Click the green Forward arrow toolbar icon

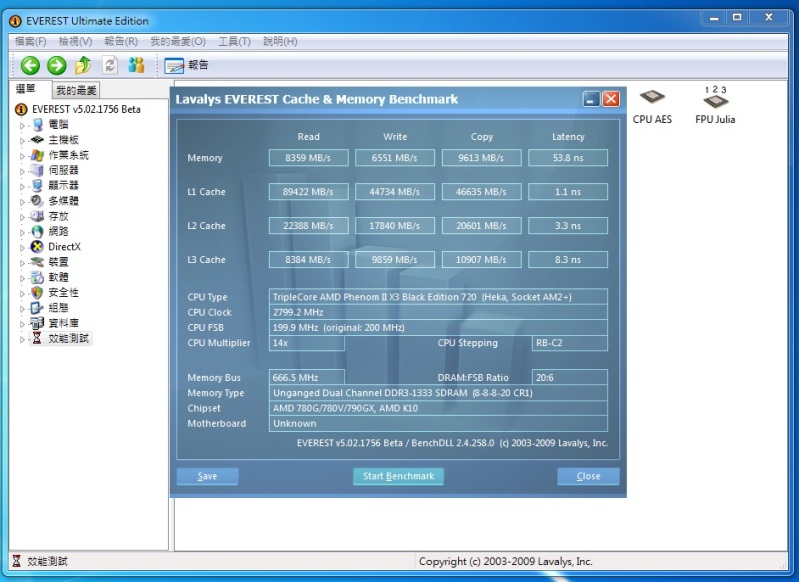tap(57, 65)
